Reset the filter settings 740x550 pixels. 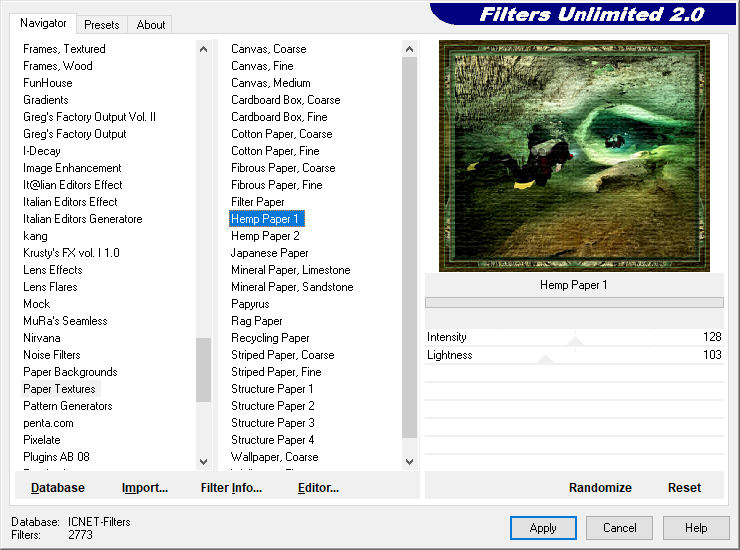[x=684, y=487]
